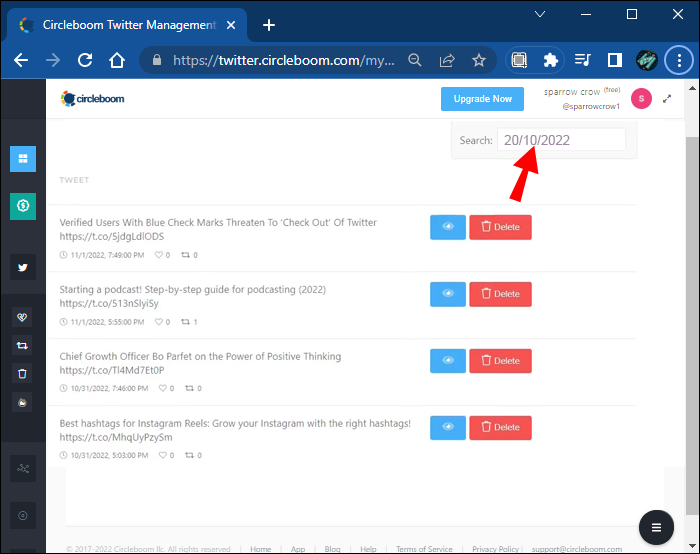Viewport: 700px width, 554px height.
Task: Open the https://t.co/MhqUyPzySm link
Action: coord(116,437)
